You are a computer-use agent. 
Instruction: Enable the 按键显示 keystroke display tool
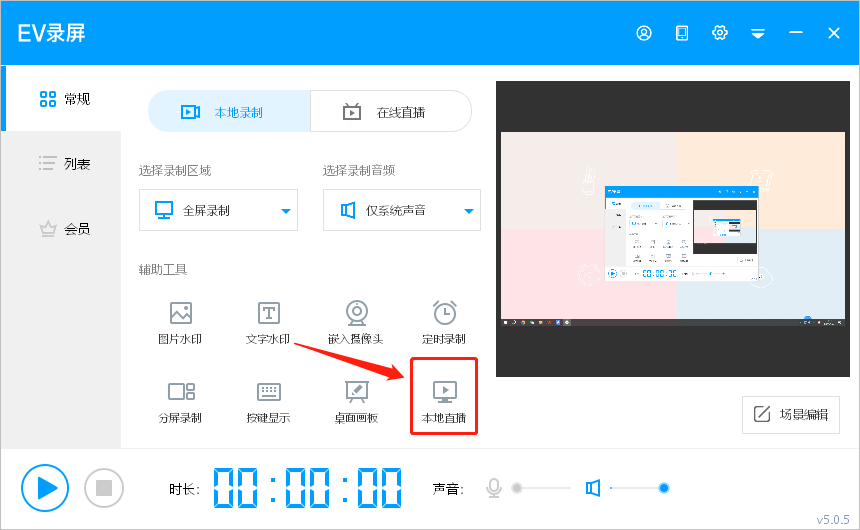[268, 392]
